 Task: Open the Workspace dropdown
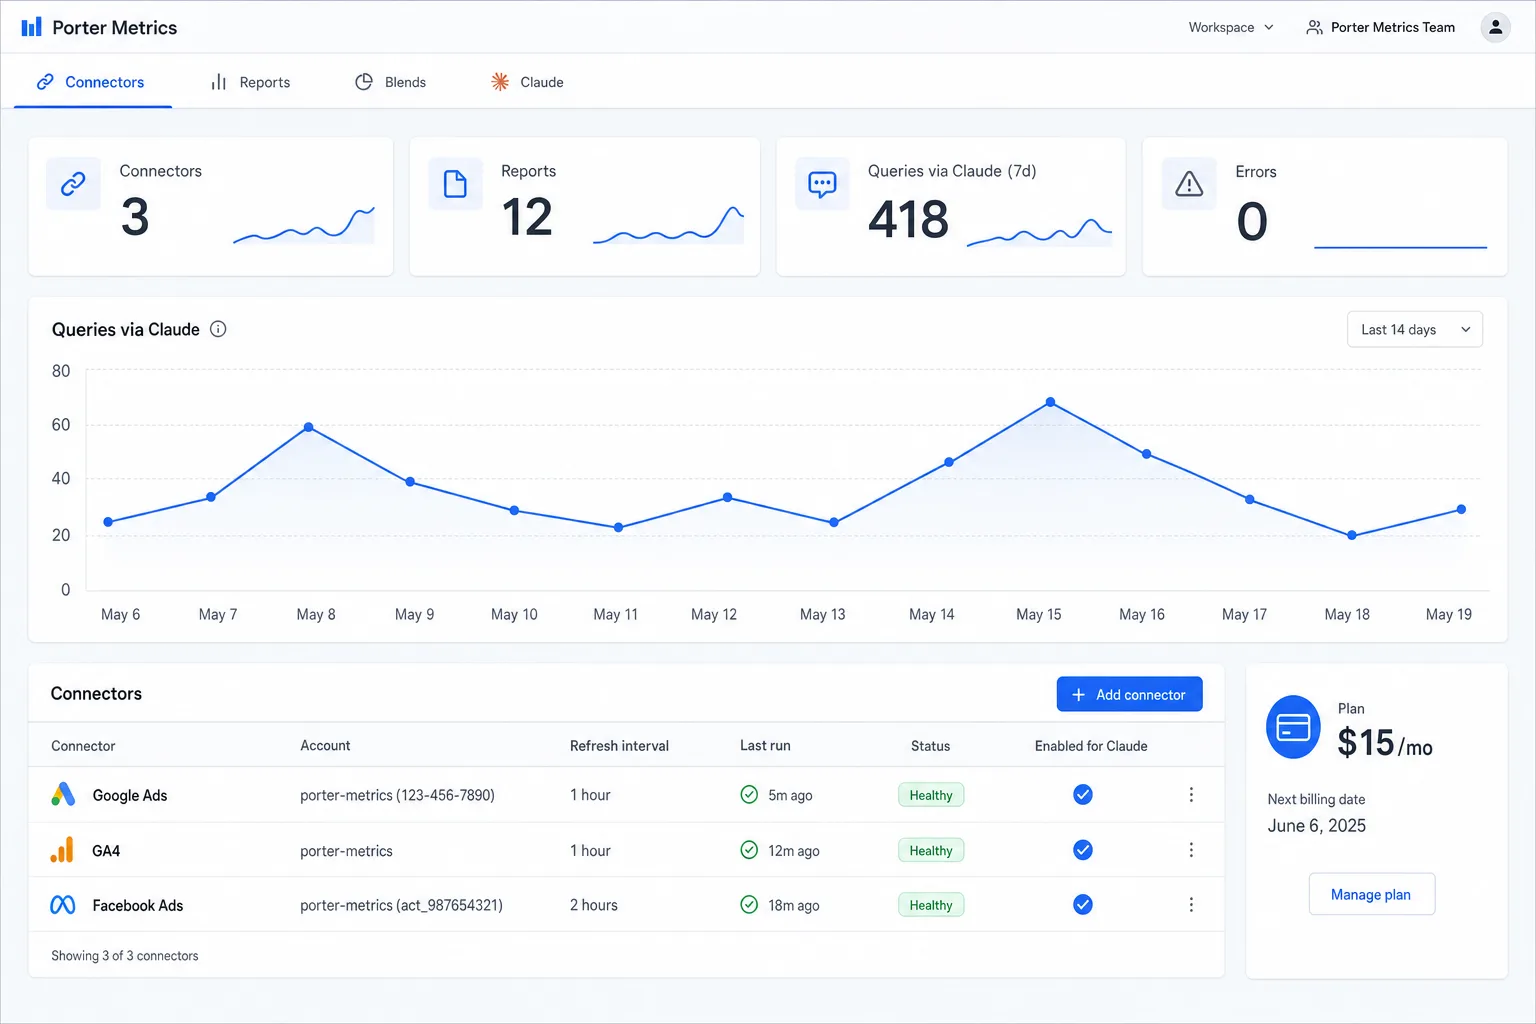(1231, 27)
